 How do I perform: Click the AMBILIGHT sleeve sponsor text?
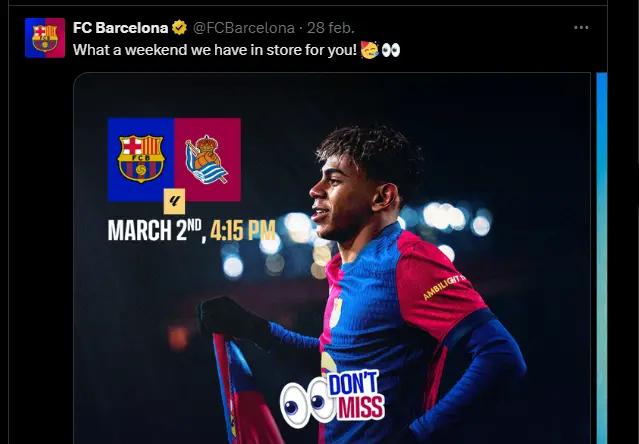pyautogui.click(x=443, y=287)
